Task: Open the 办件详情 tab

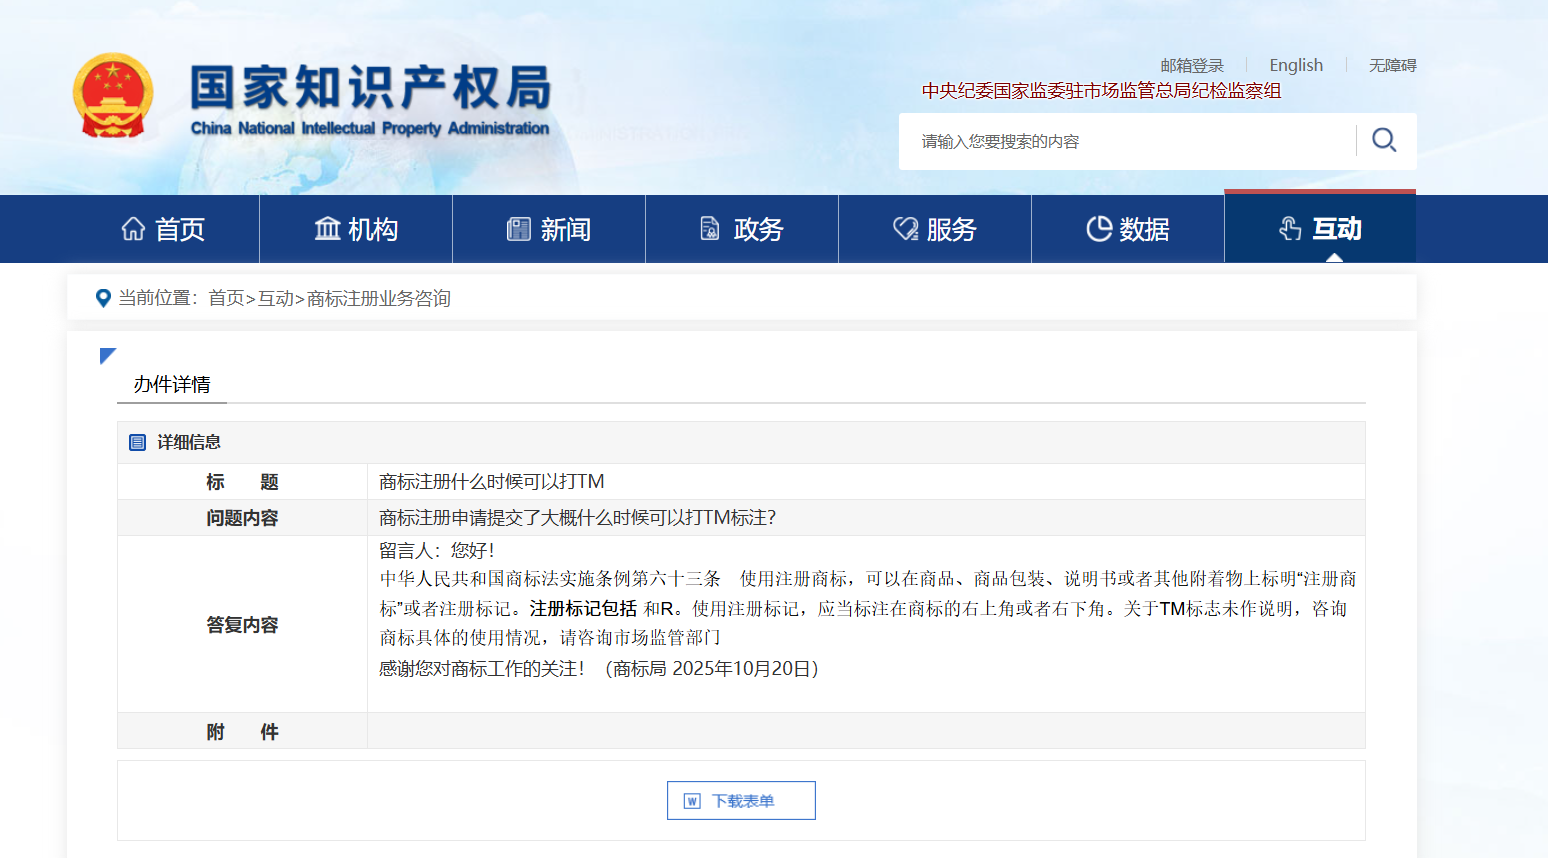Action: pyautogui.click(x=172, y=385)
